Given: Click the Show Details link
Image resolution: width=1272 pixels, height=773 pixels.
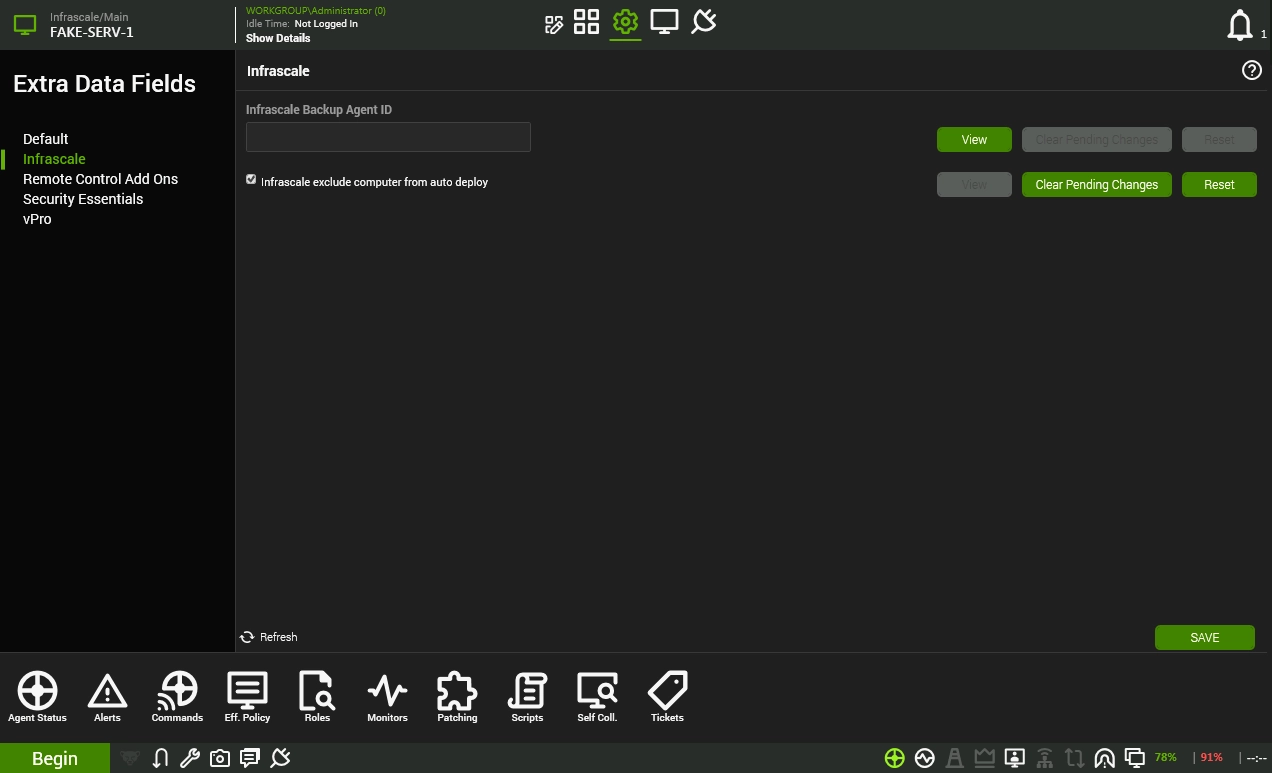Looking at the screenshot, I should click(278, 38).
